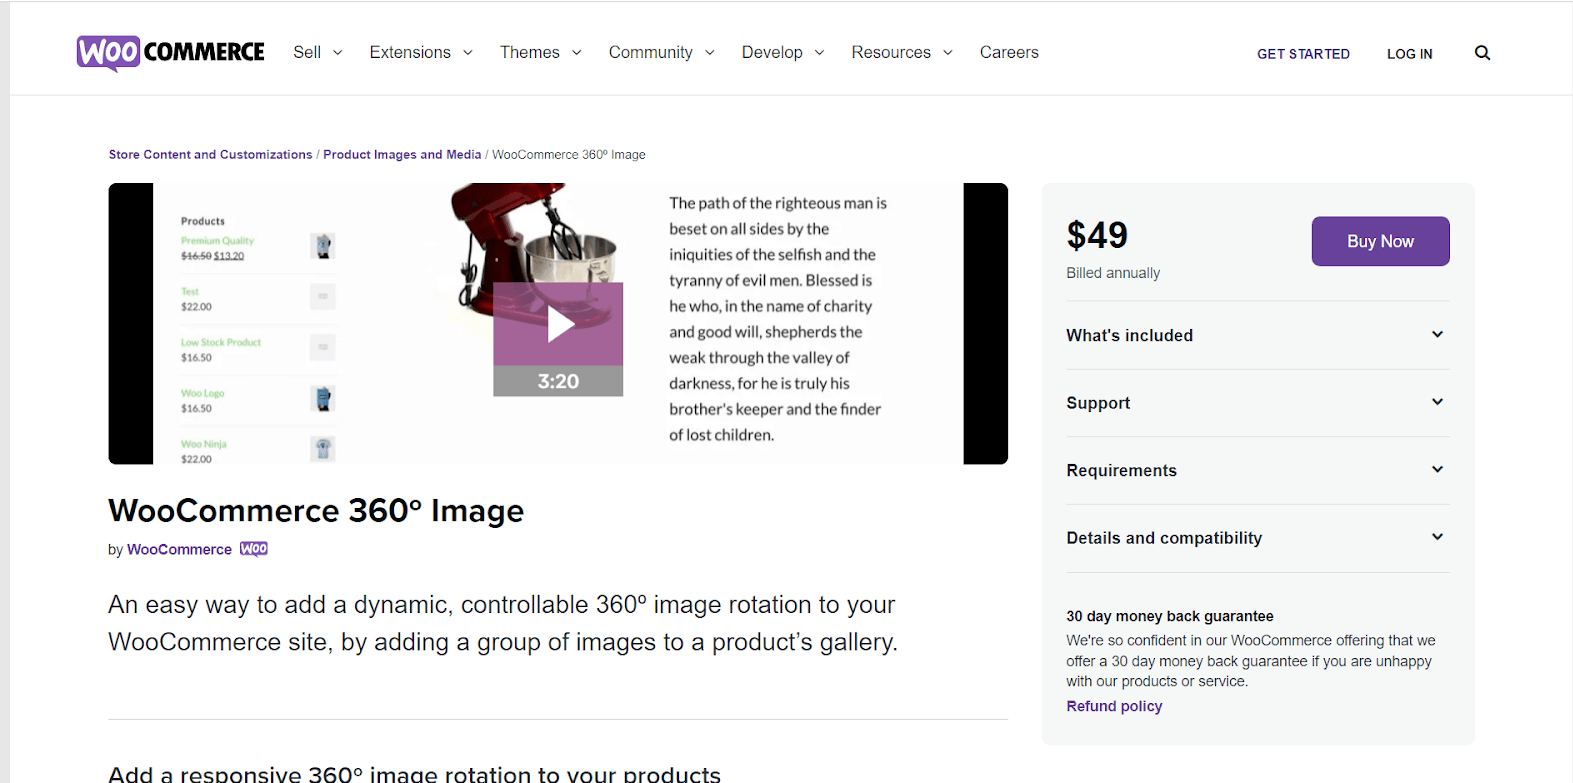Play the 360° Image product video
1573x783 pixels.
(x=558, y=325)
